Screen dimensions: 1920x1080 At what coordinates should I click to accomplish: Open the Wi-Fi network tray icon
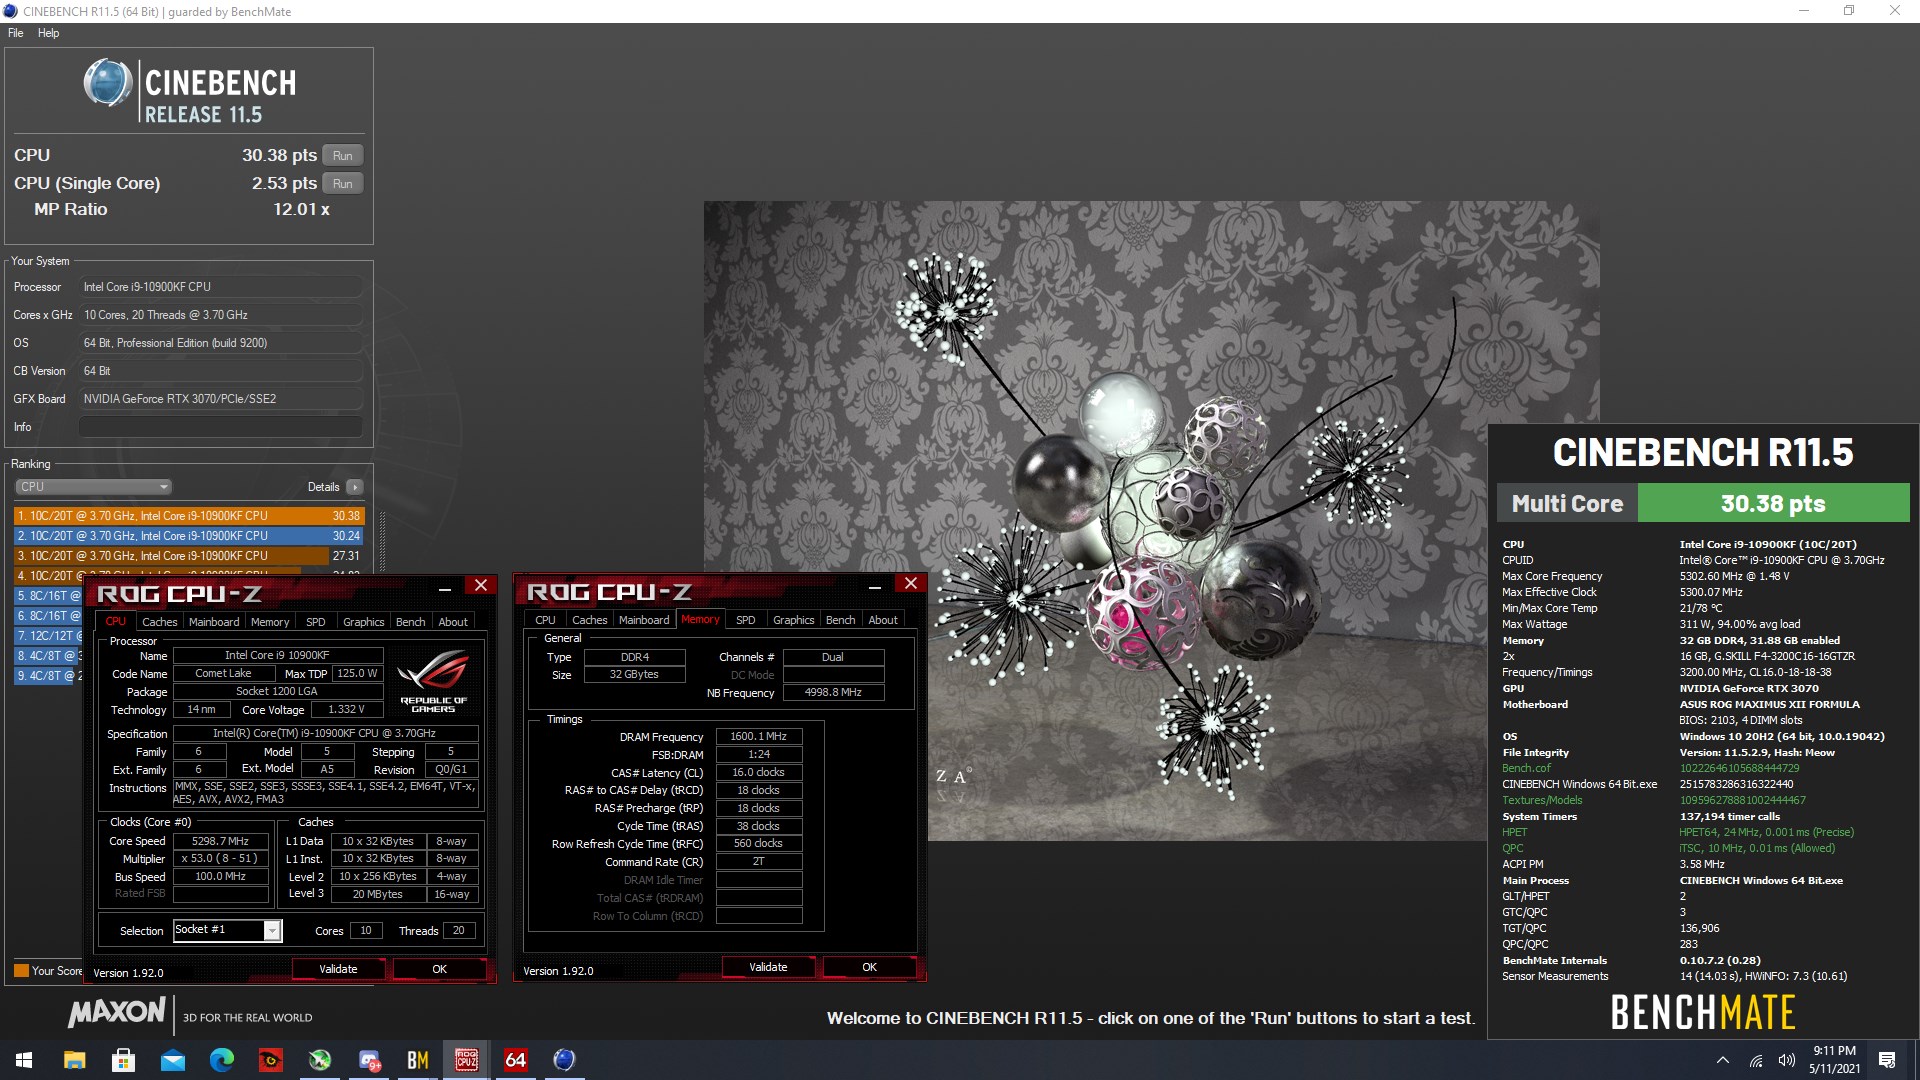click(x=1756, y=1060)
